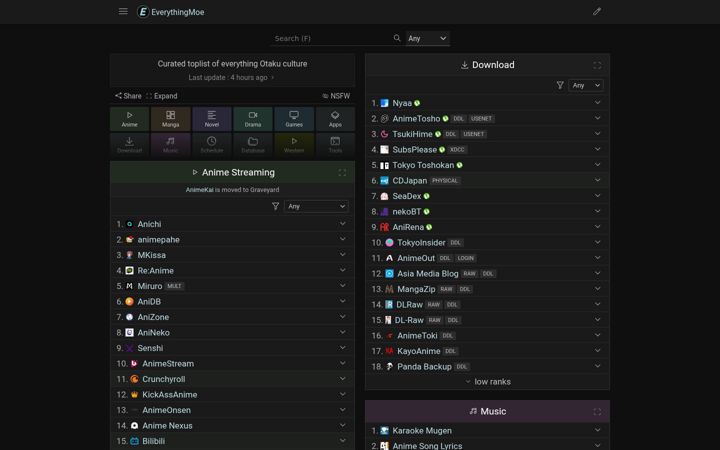Open the search category Any dropdown

pyautogui.click(x=427, y=38)
